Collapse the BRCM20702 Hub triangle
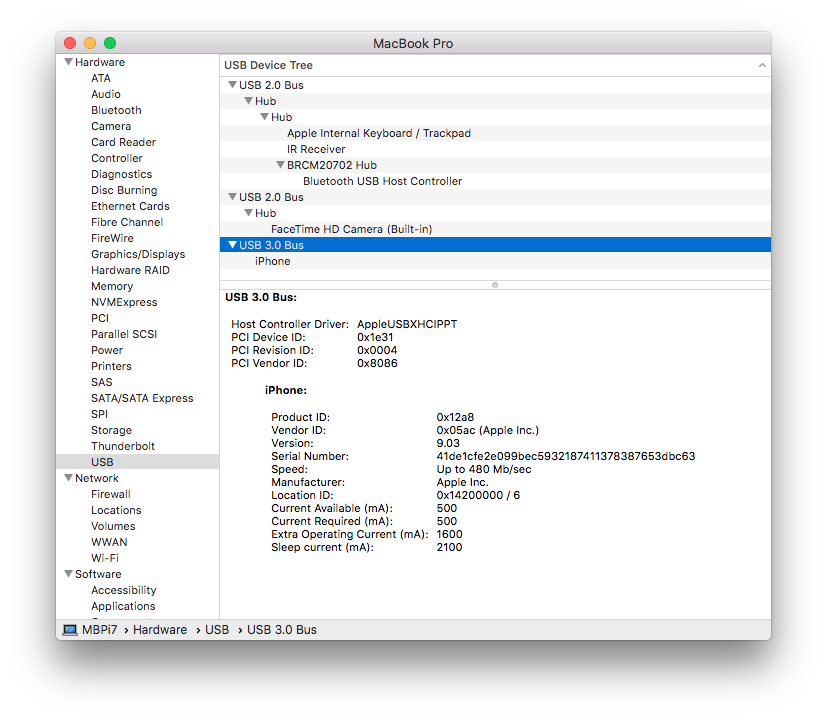 click(280, 165)
